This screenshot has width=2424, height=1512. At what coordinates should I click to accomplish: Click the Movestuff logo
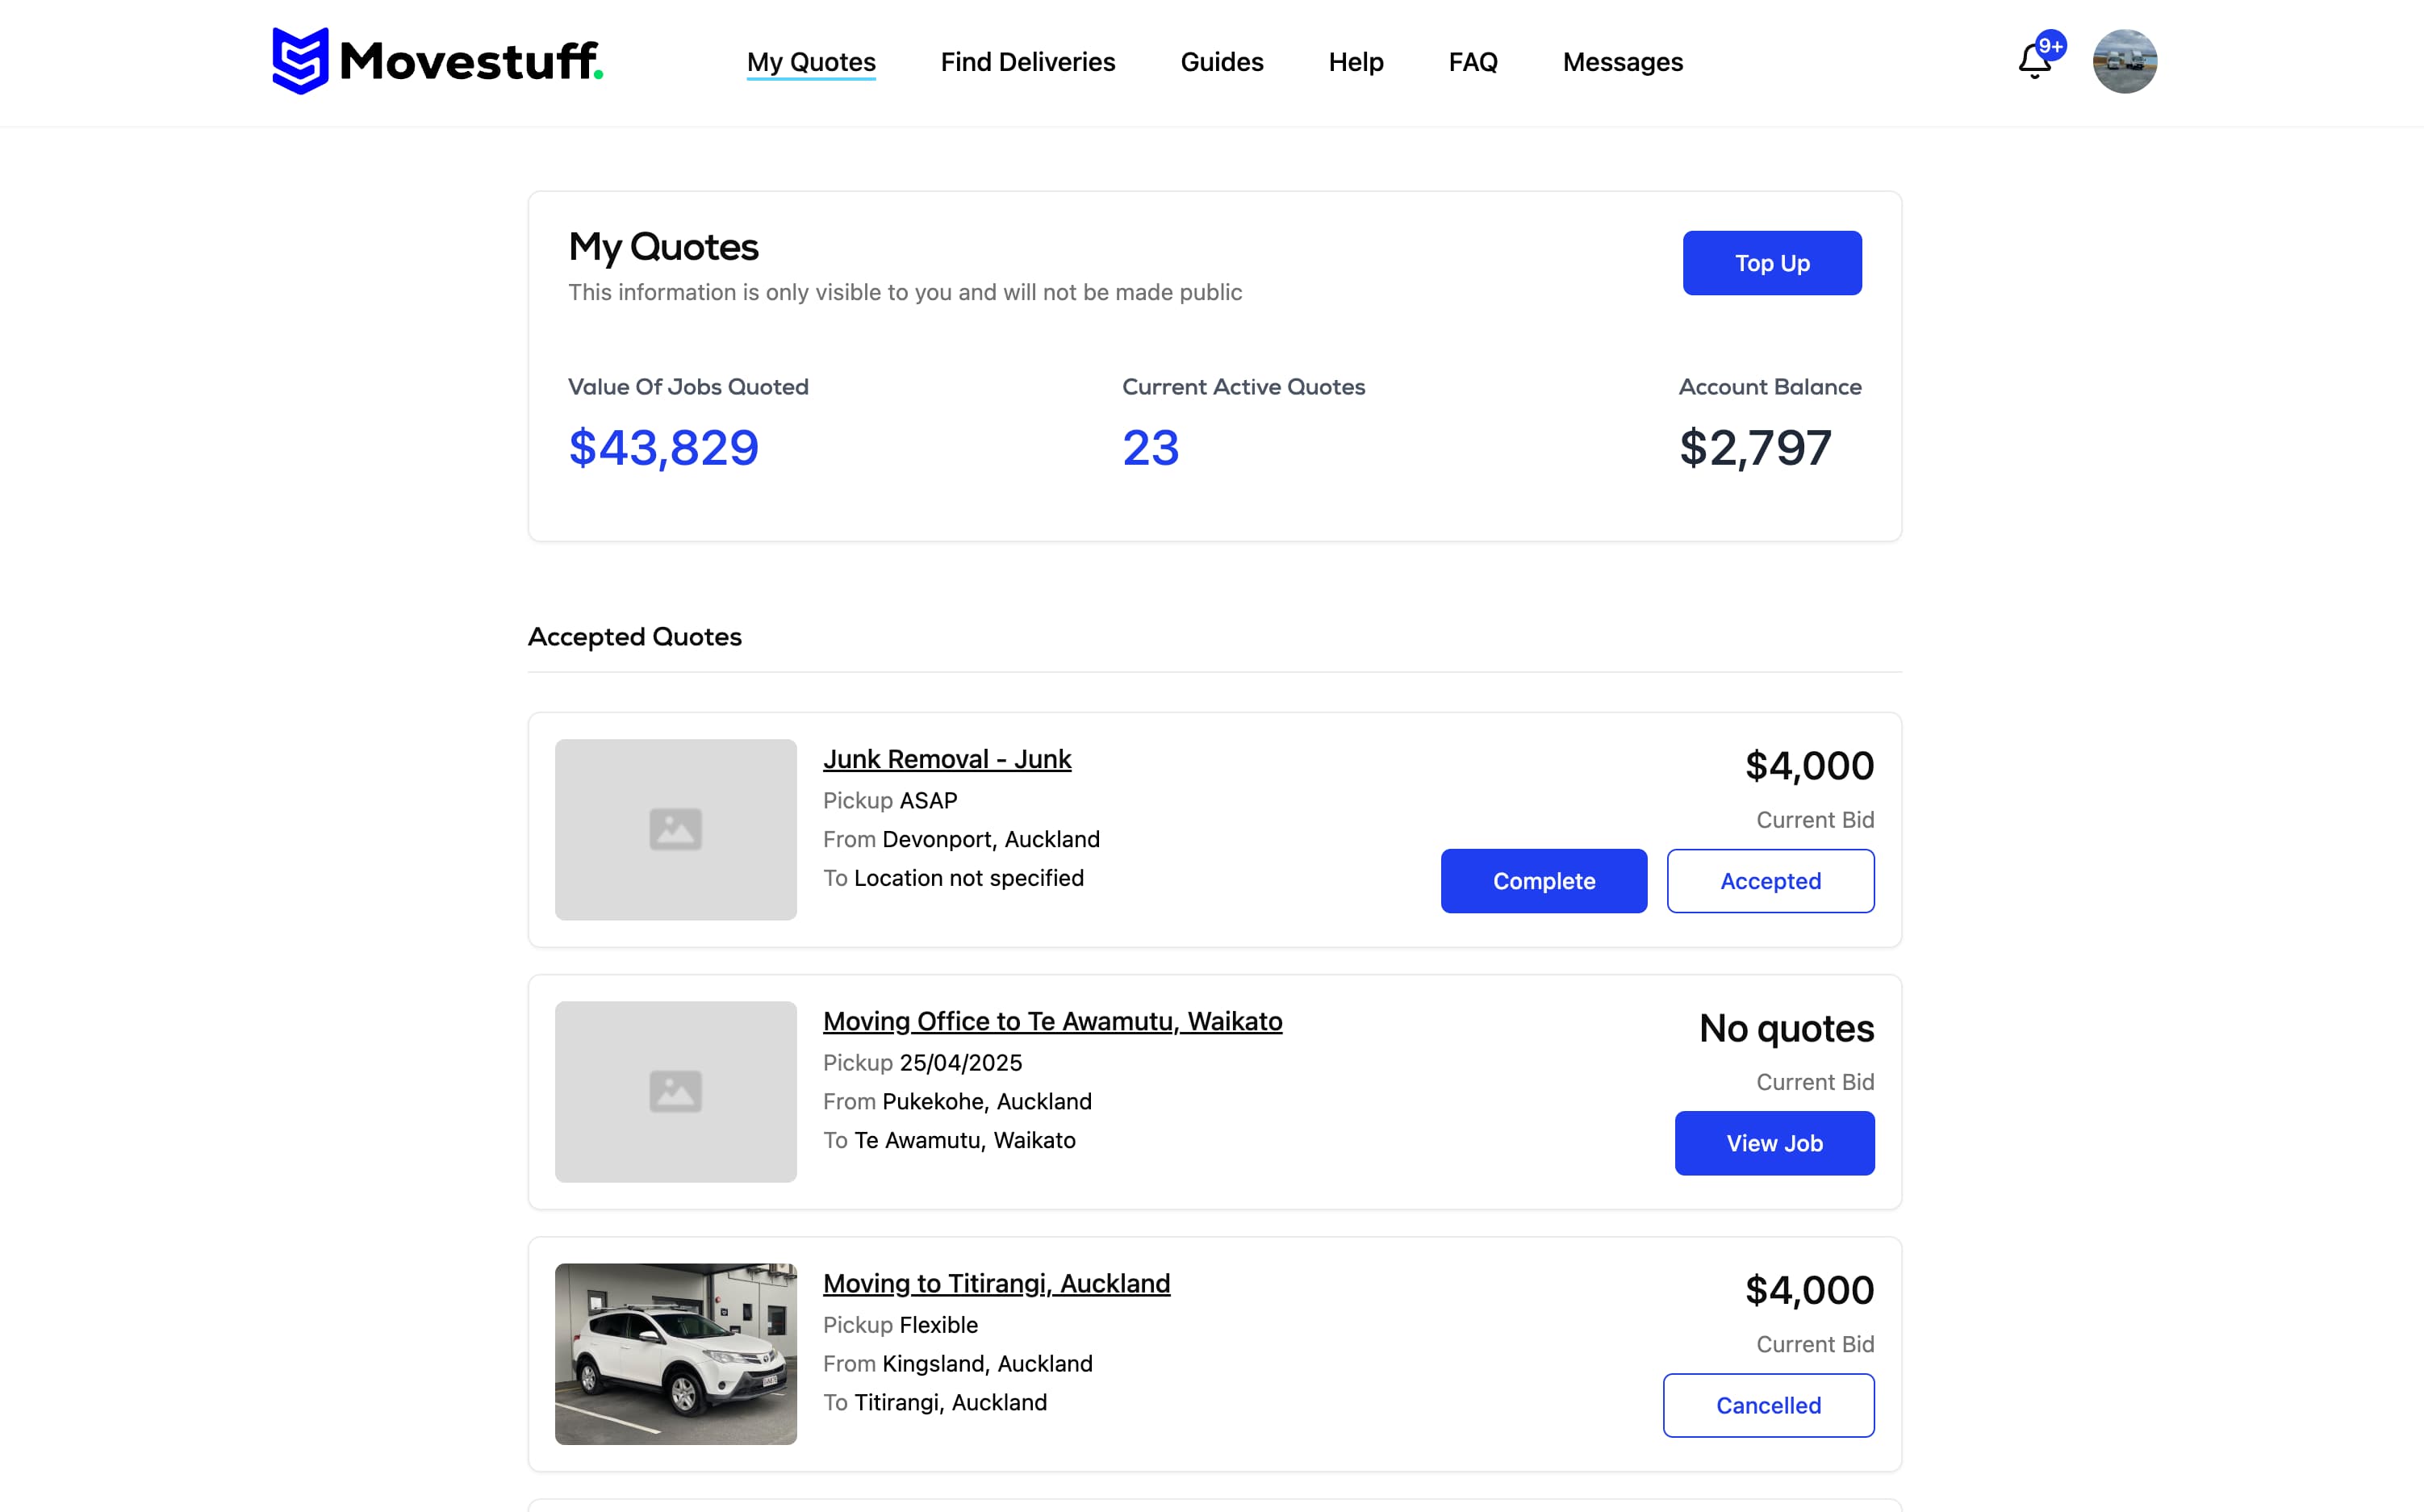coord(437,61)
